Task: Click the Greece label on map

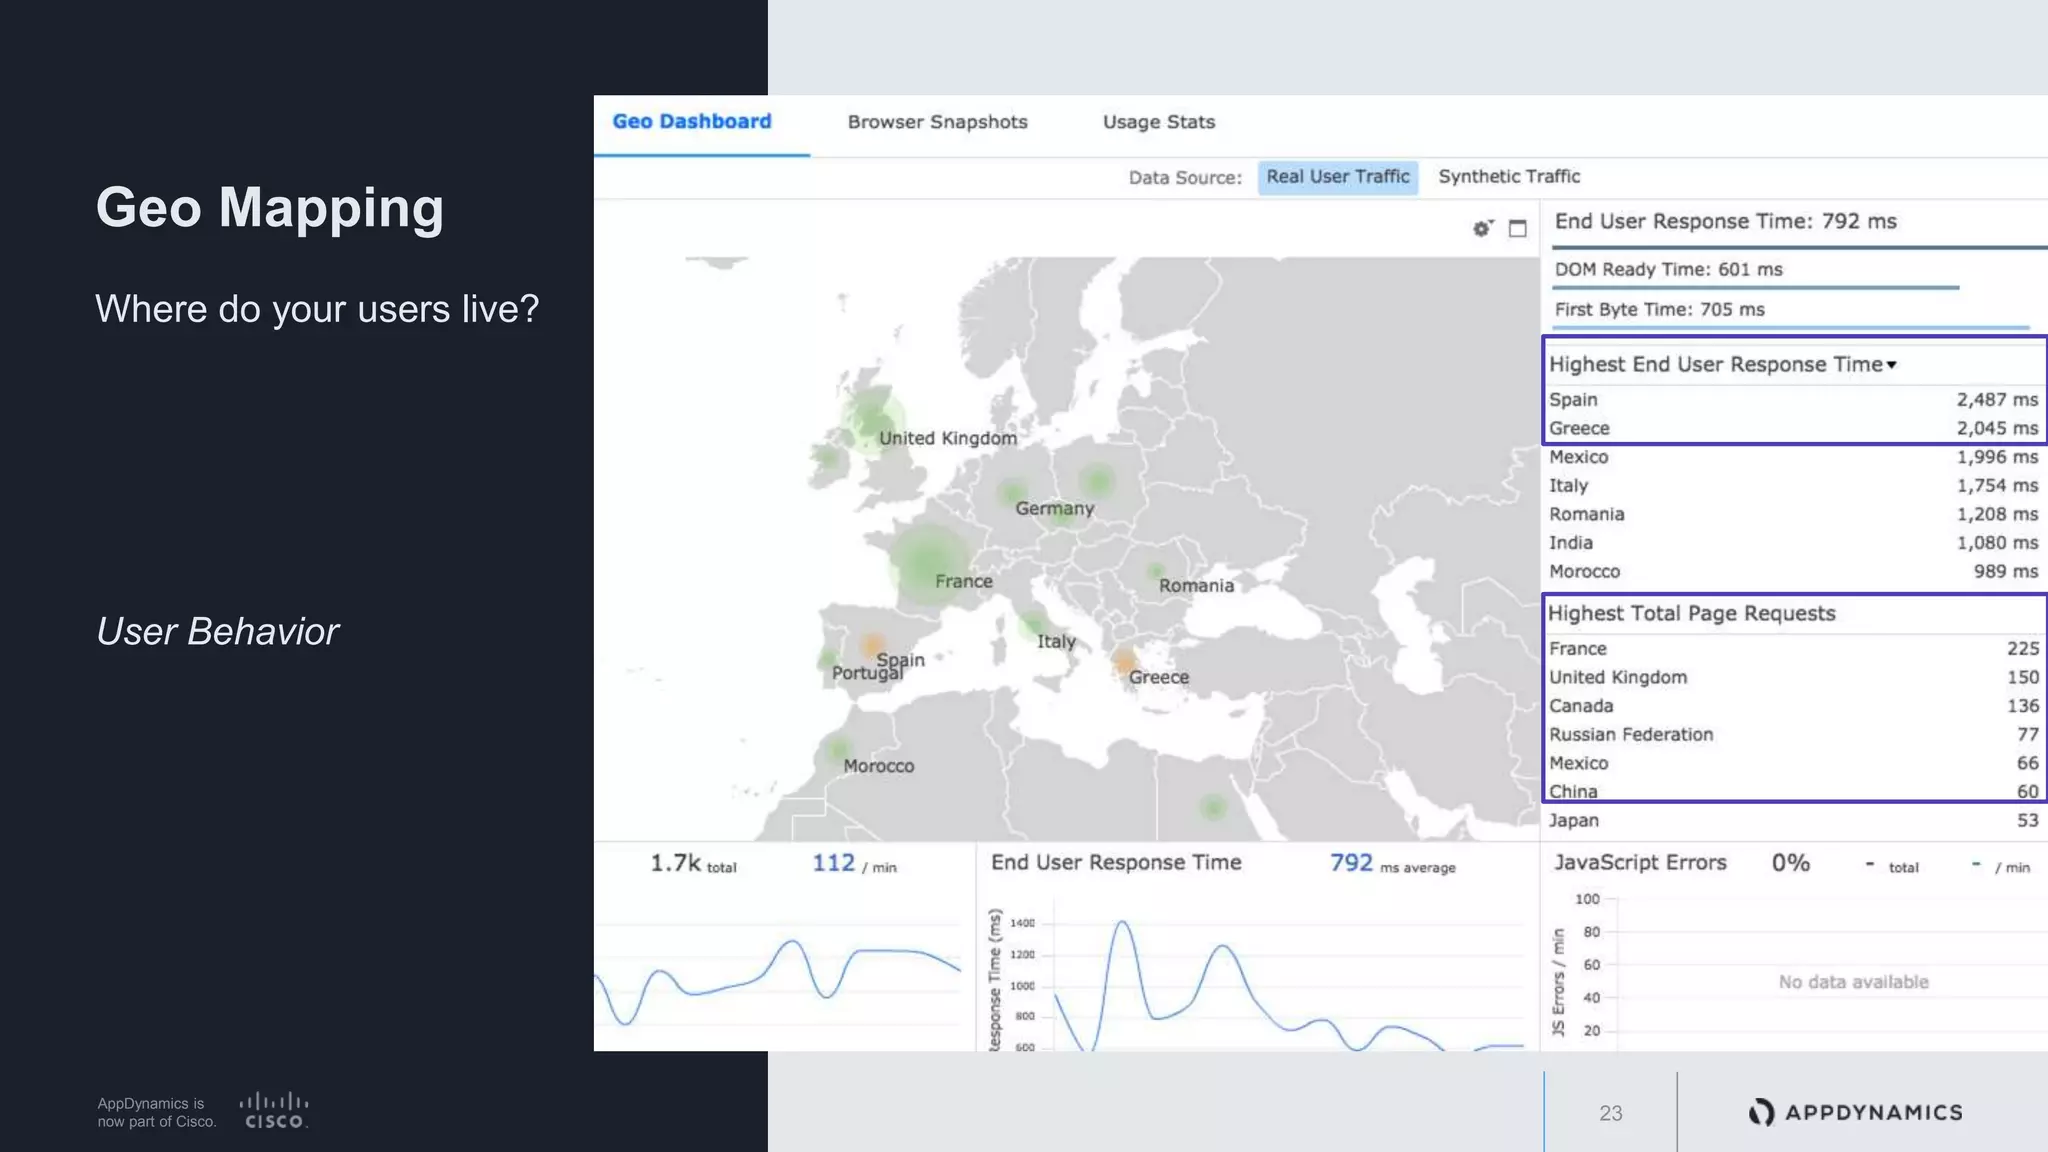Action: [x=1159, y=677]
